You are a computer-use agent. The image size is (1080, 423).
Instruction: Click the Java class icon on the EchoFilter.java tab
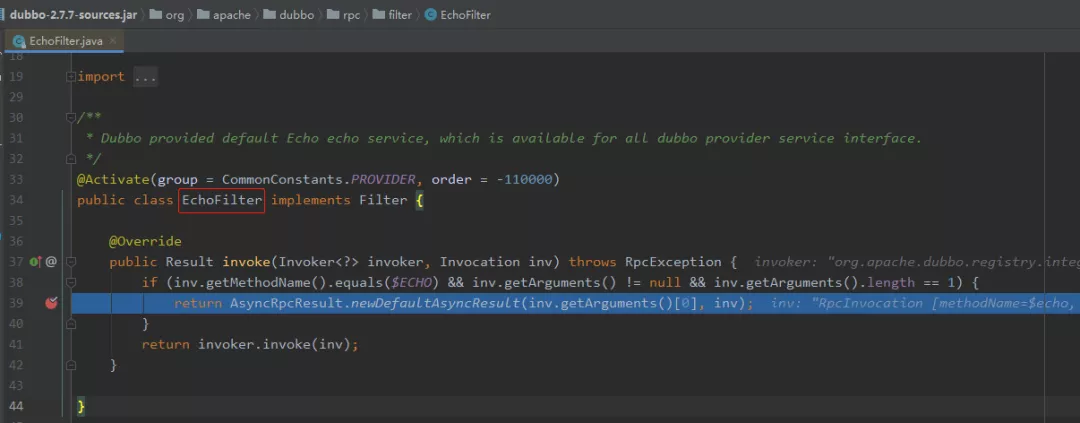[19, 41]
